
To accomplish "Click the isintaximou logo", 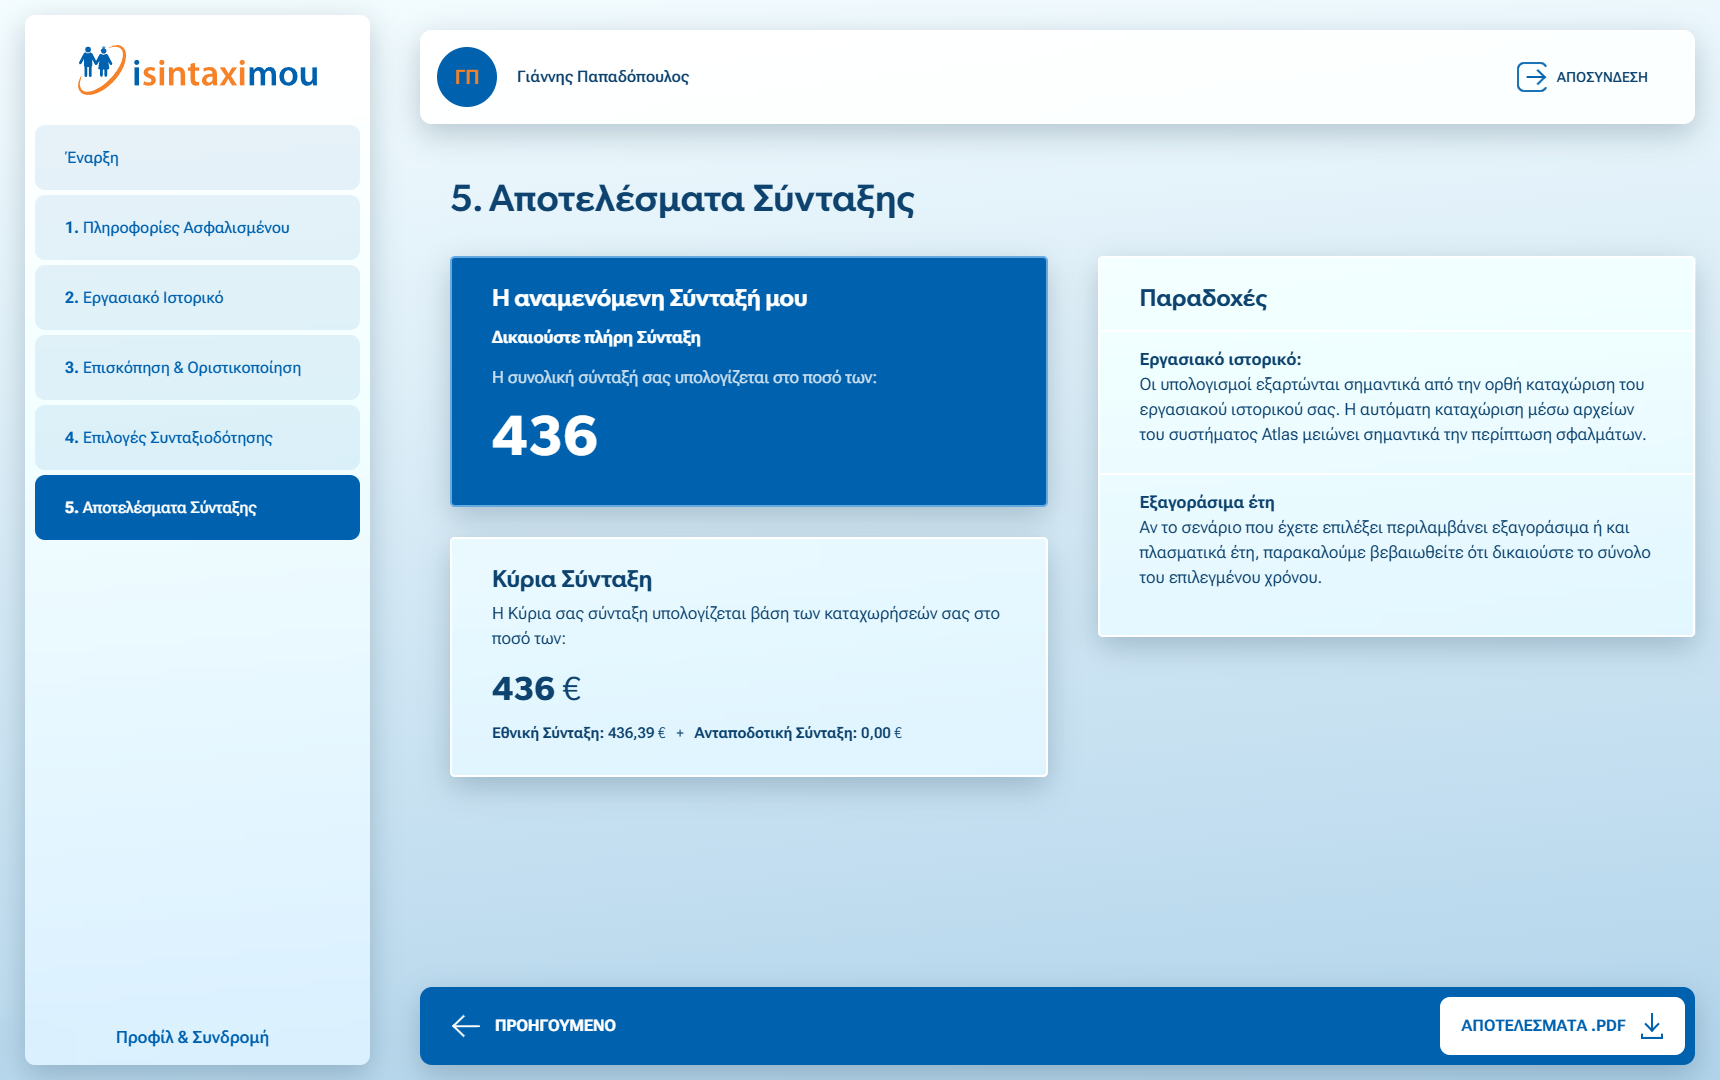I will click(198, 71).
